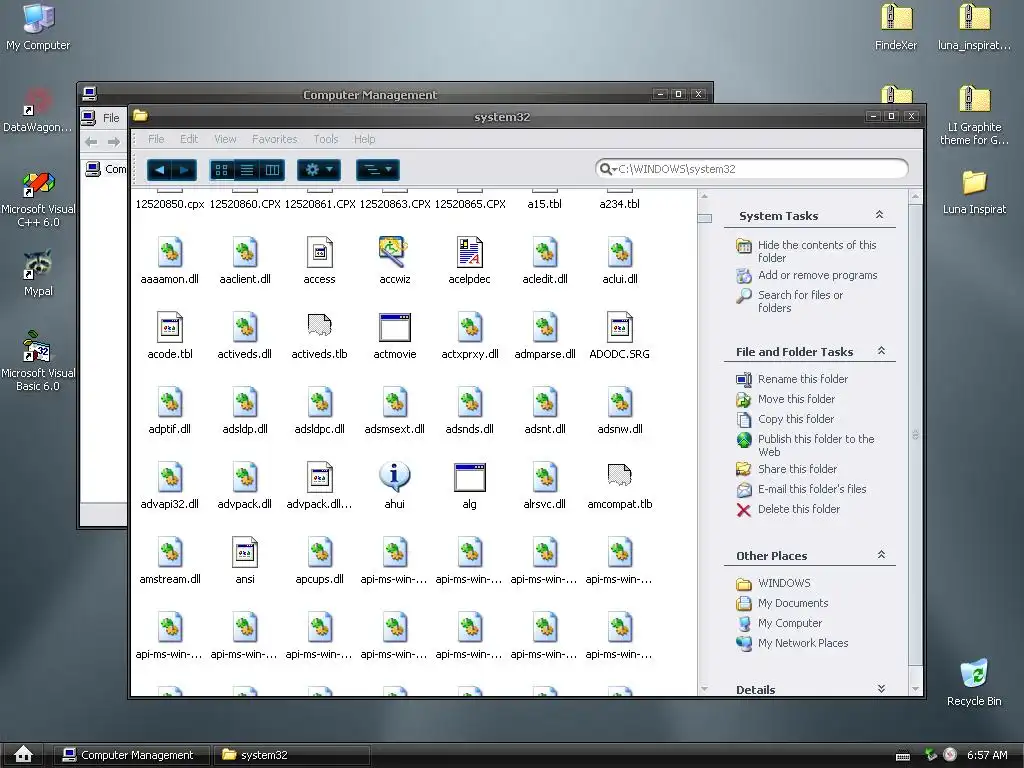1024x768 pixels.
Task: Click Add or remove programs link
Action: click(x=817, y=276)
